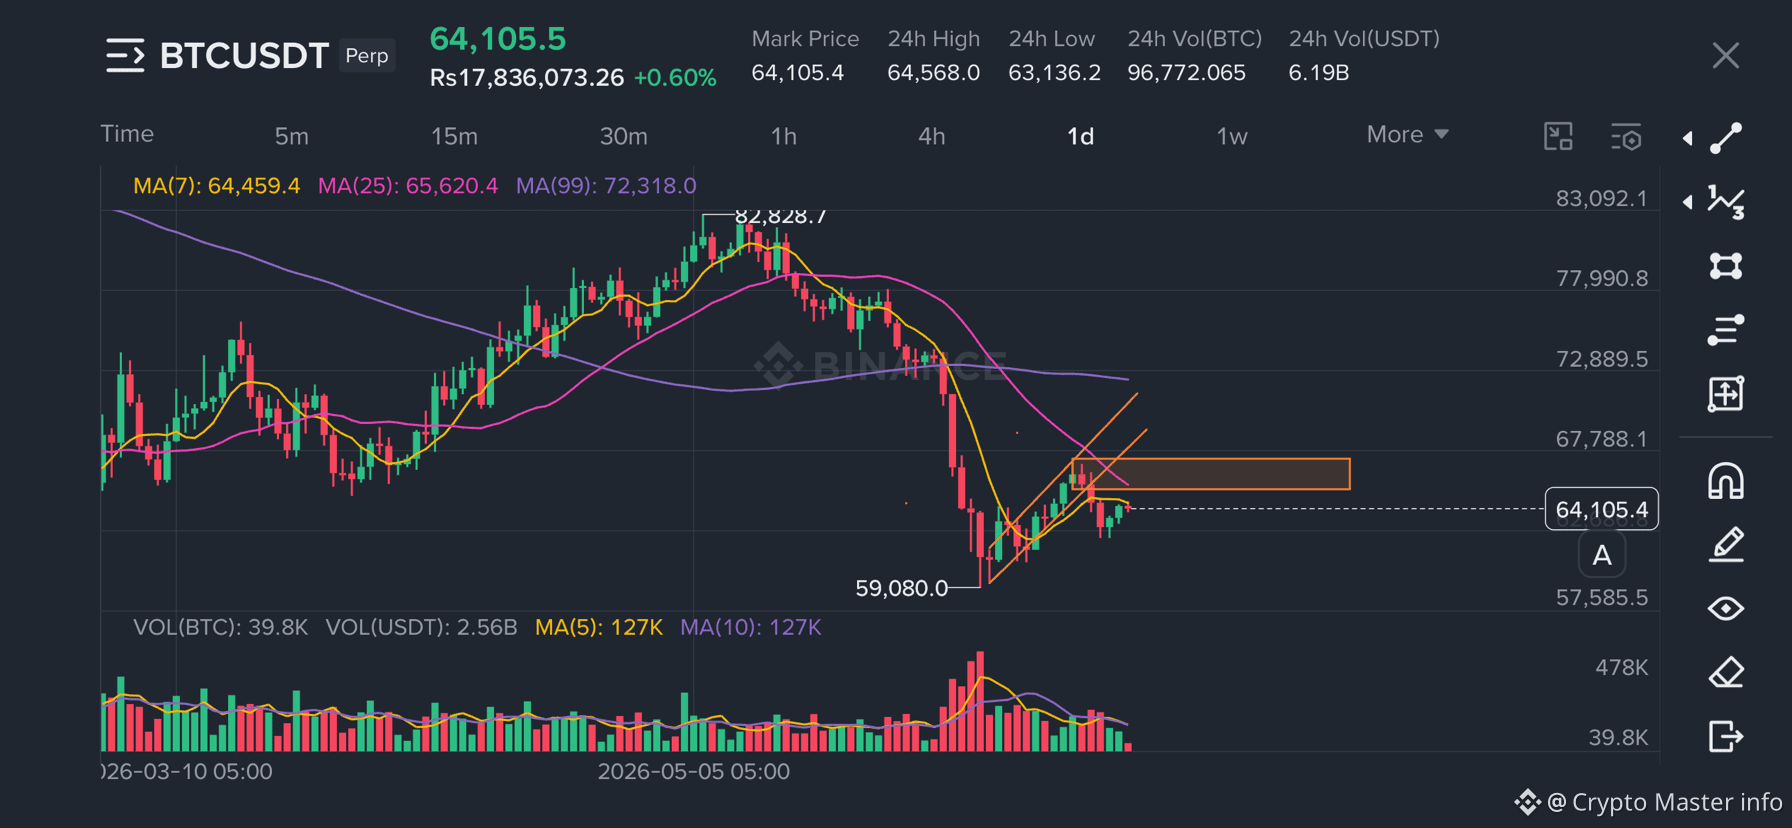The height and width of the screenshot is (828, 1792).
Task: Select the Time chart option
Action: (x=127, y=134)
